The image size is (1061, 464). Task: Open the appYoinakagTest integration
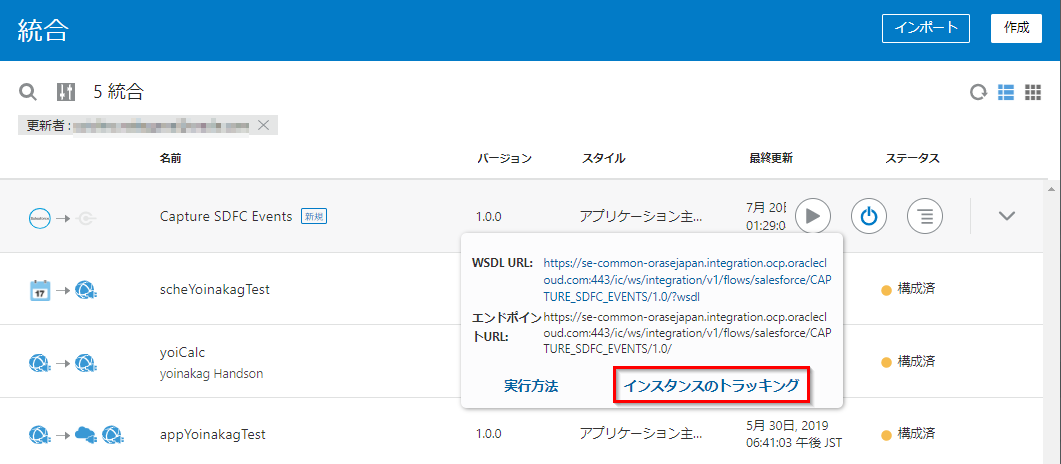pyautogui.click(x=212, y=435)
